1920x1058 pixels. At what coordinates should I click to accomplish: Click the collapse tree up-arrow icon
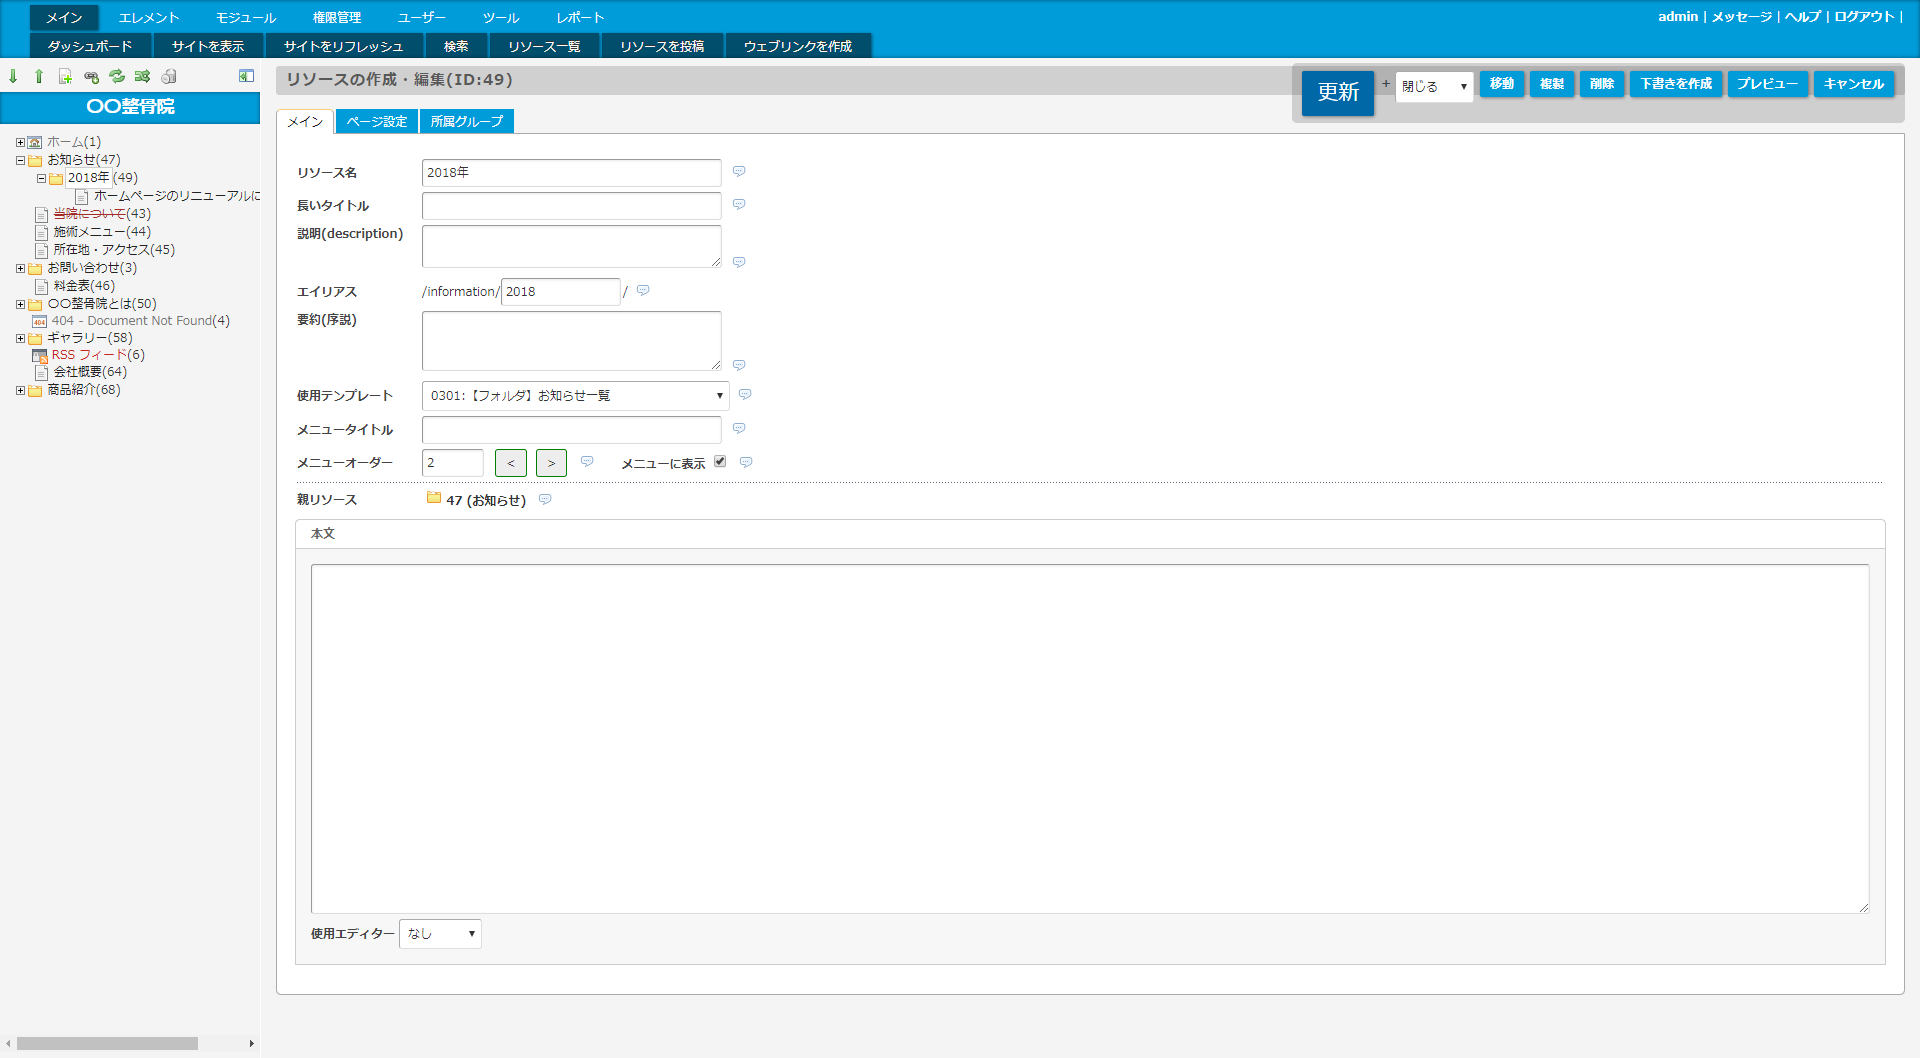[x=39, y=76]
